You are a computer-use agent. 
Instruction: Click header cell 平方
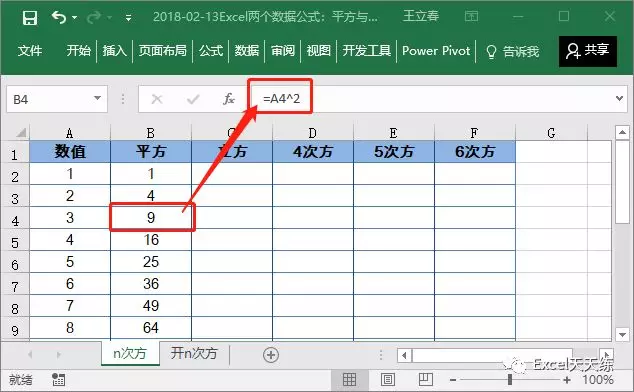151,152
